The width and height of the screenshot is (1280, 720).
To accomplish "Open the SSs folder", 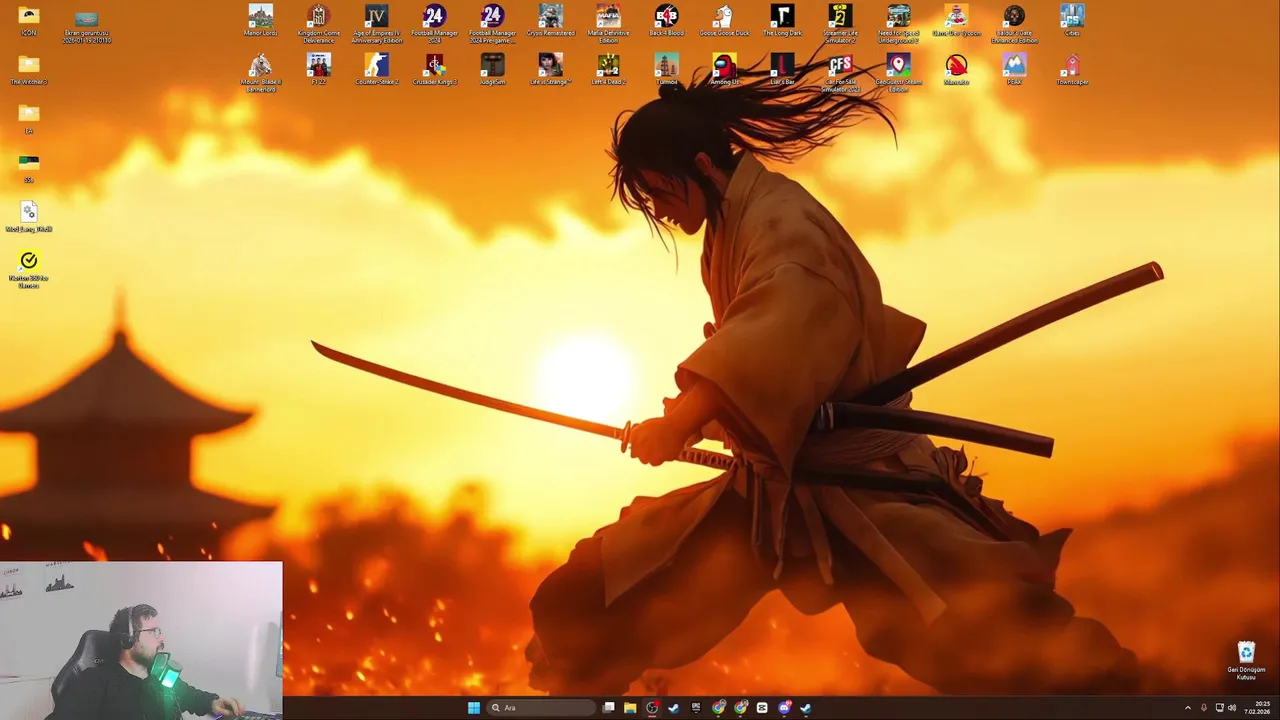I will [29, 167].
